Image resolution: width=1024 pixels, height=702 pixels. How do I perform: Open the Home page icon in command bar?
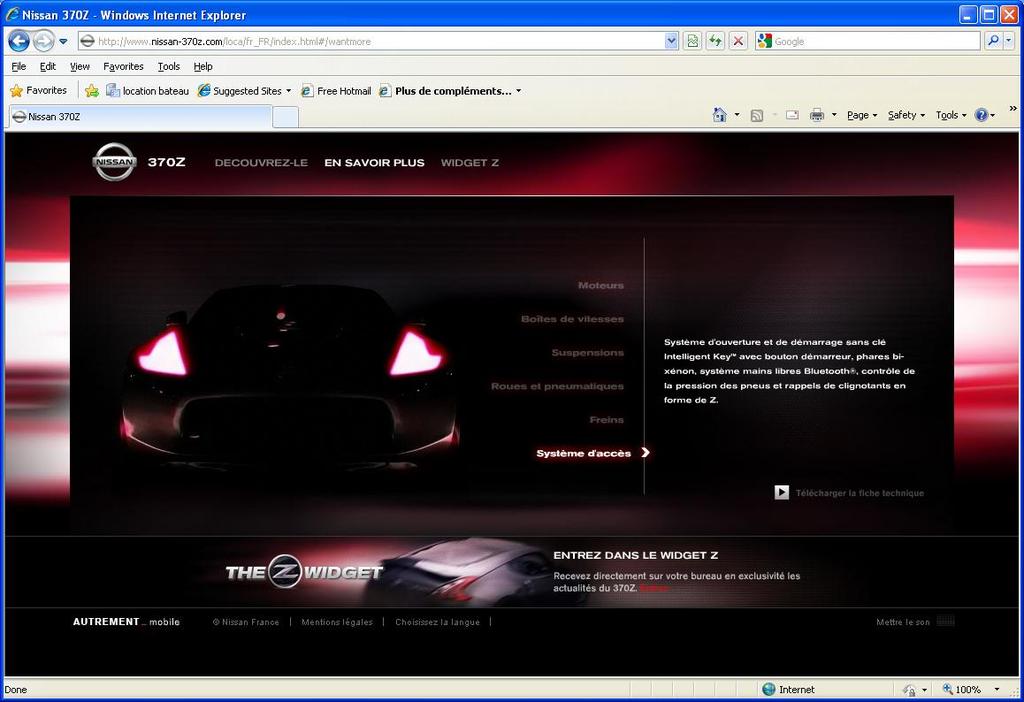tap(719, 115)
